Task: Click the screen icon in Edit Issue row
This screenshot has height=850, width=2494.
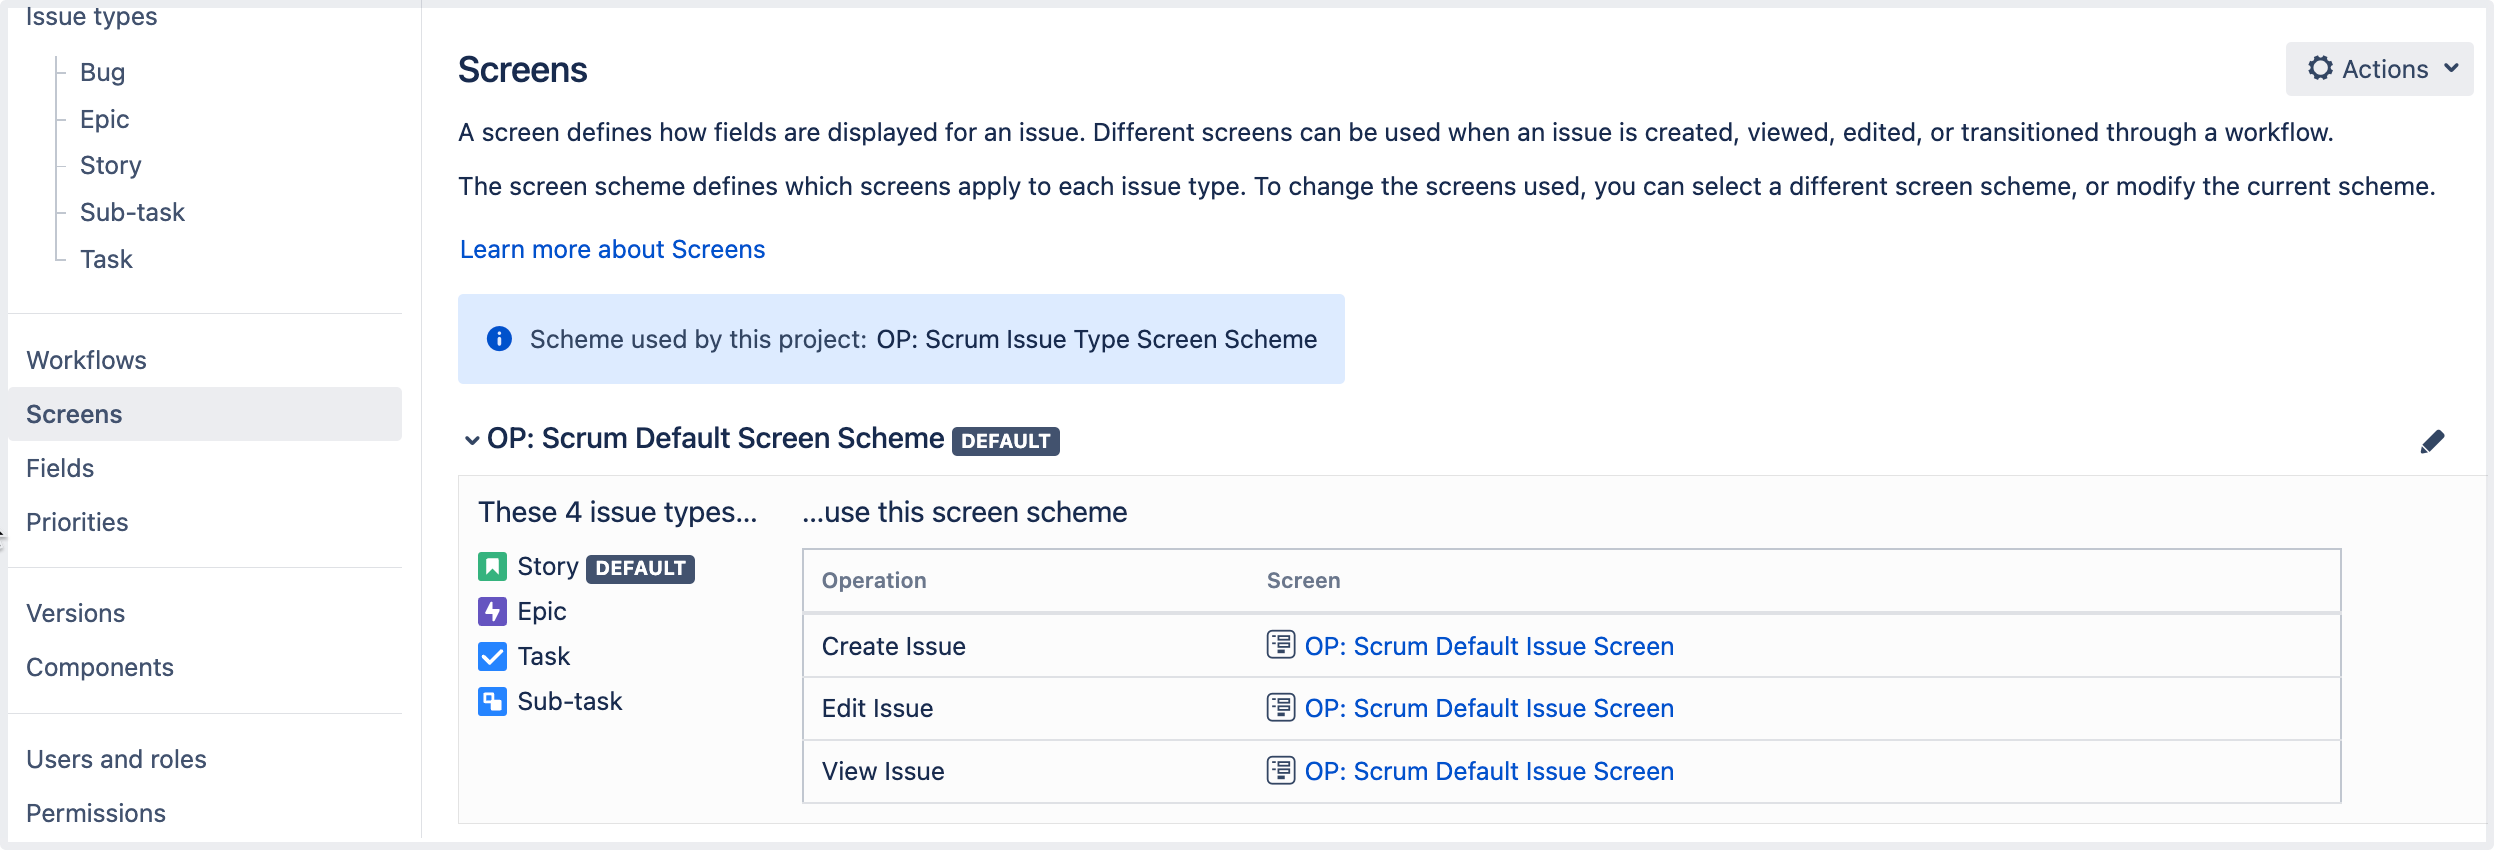Action: [x=1280, y=707]
